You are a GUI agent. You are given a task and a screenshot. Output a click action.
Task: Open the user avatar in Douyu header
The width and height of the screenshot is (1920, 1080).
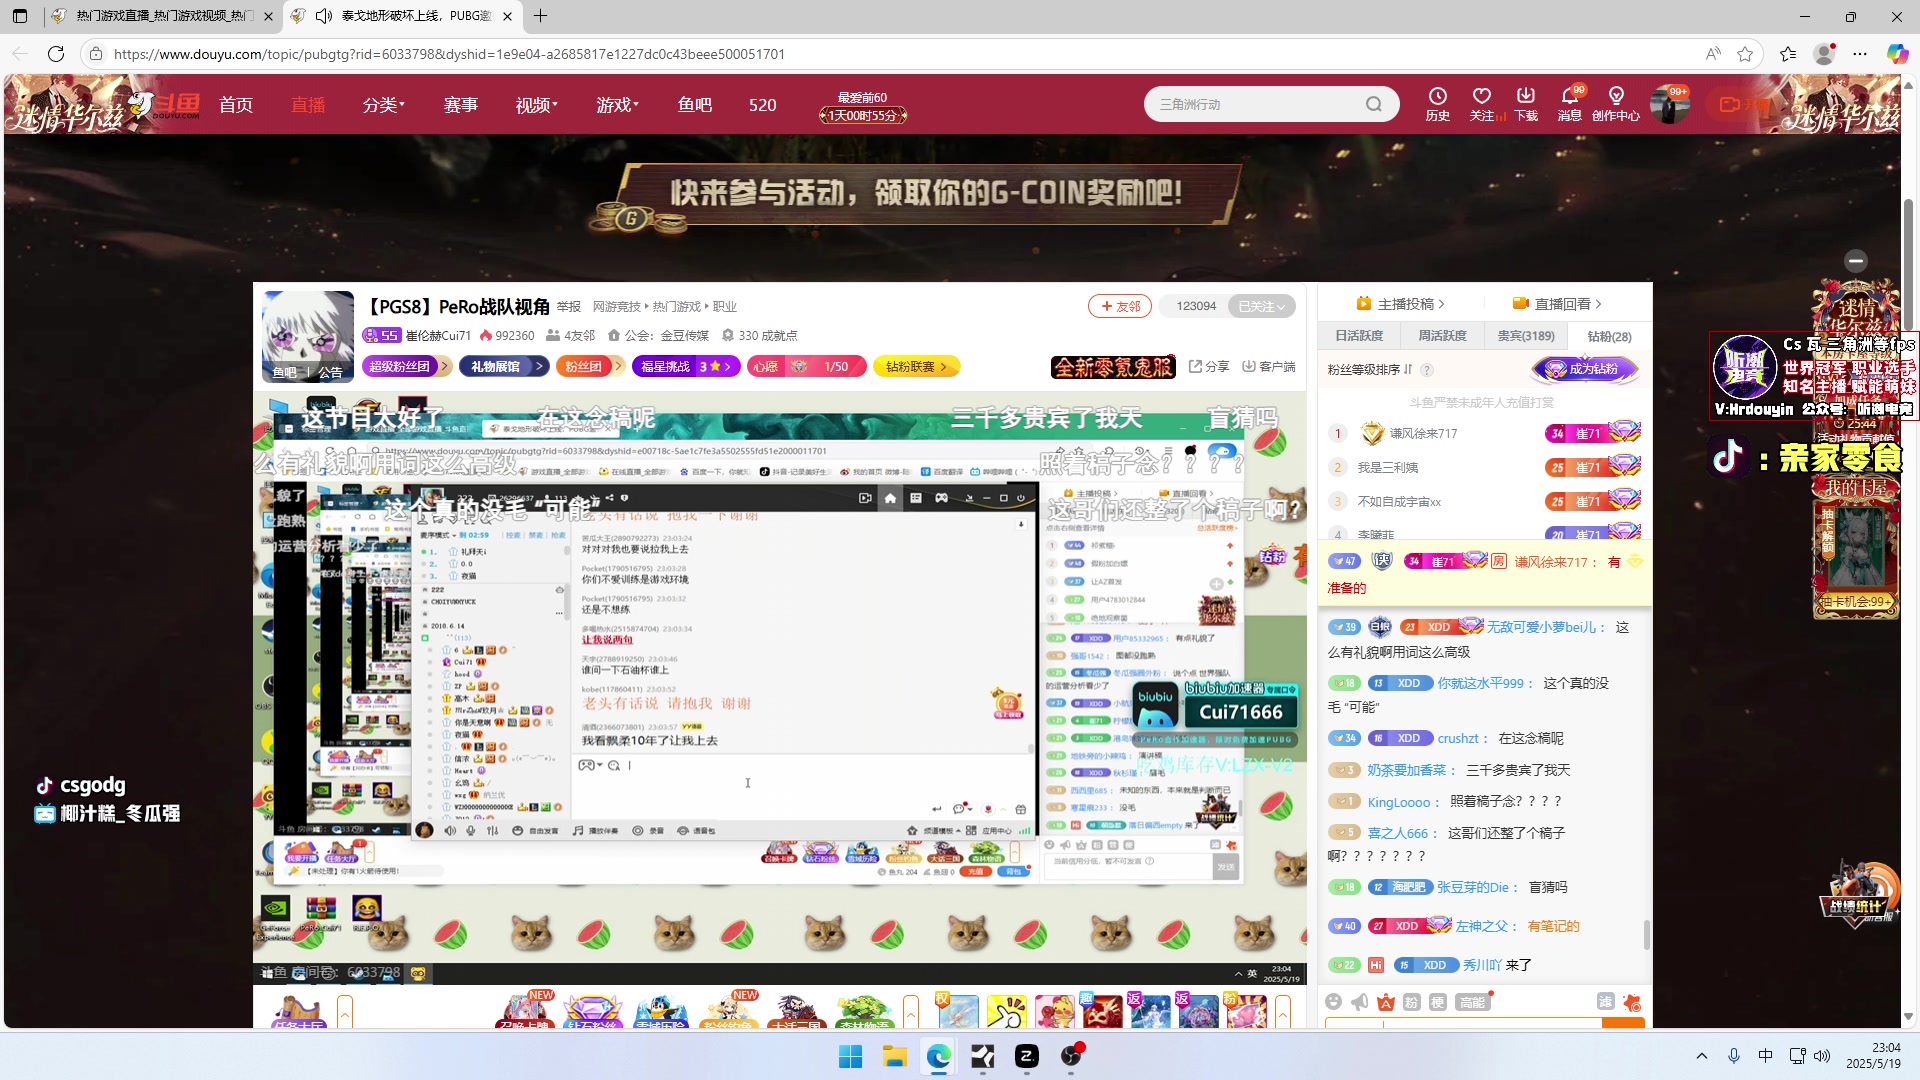tap(1669, 104)
